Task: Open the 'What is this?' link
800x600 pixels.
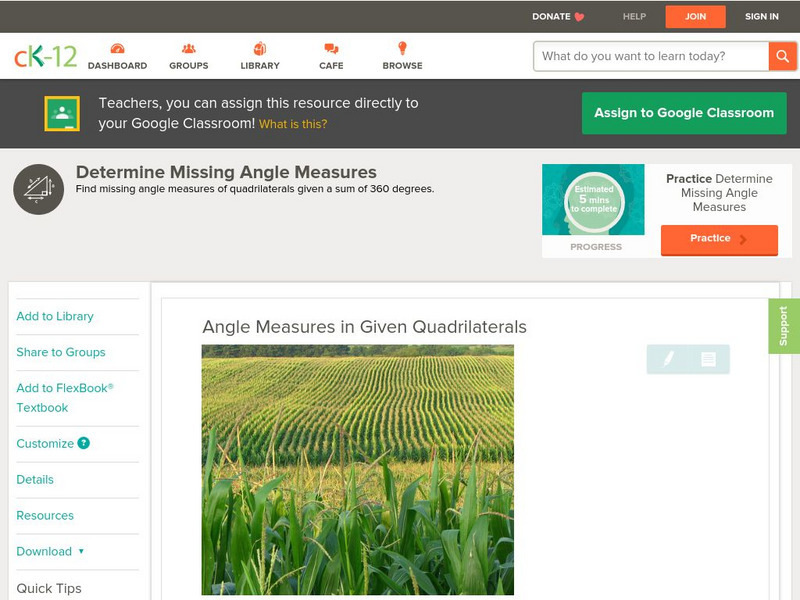Action: [x=293, y=124]
